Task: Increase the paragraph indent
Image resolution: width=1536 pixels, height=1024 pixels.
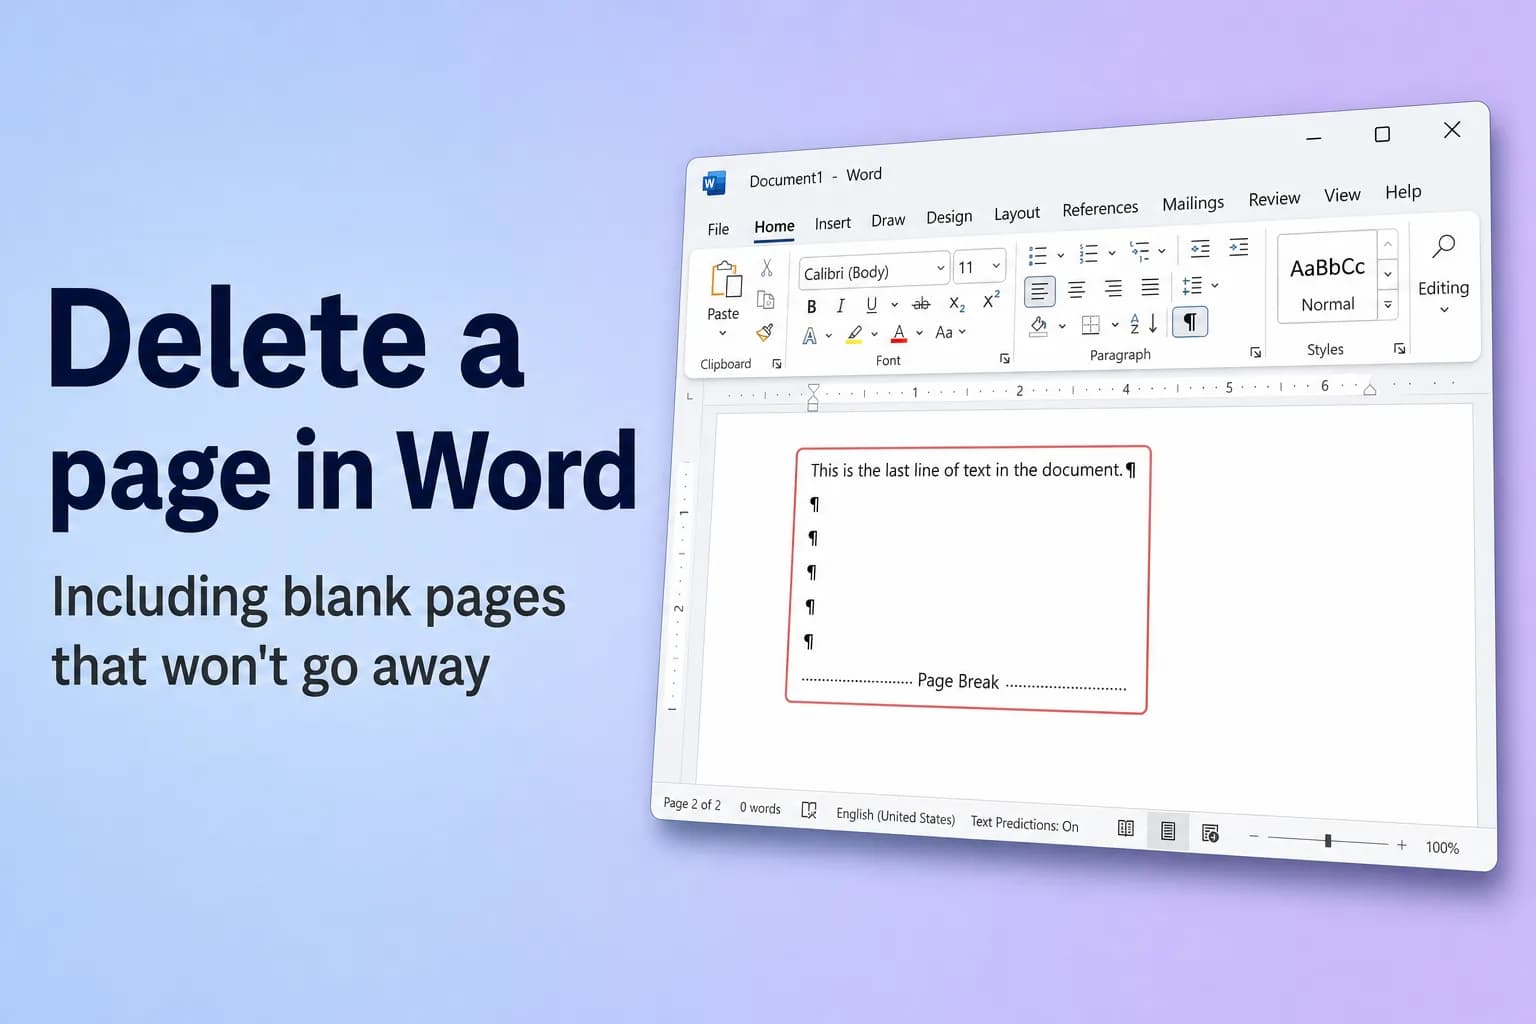Action: (x=1238, y=247)
